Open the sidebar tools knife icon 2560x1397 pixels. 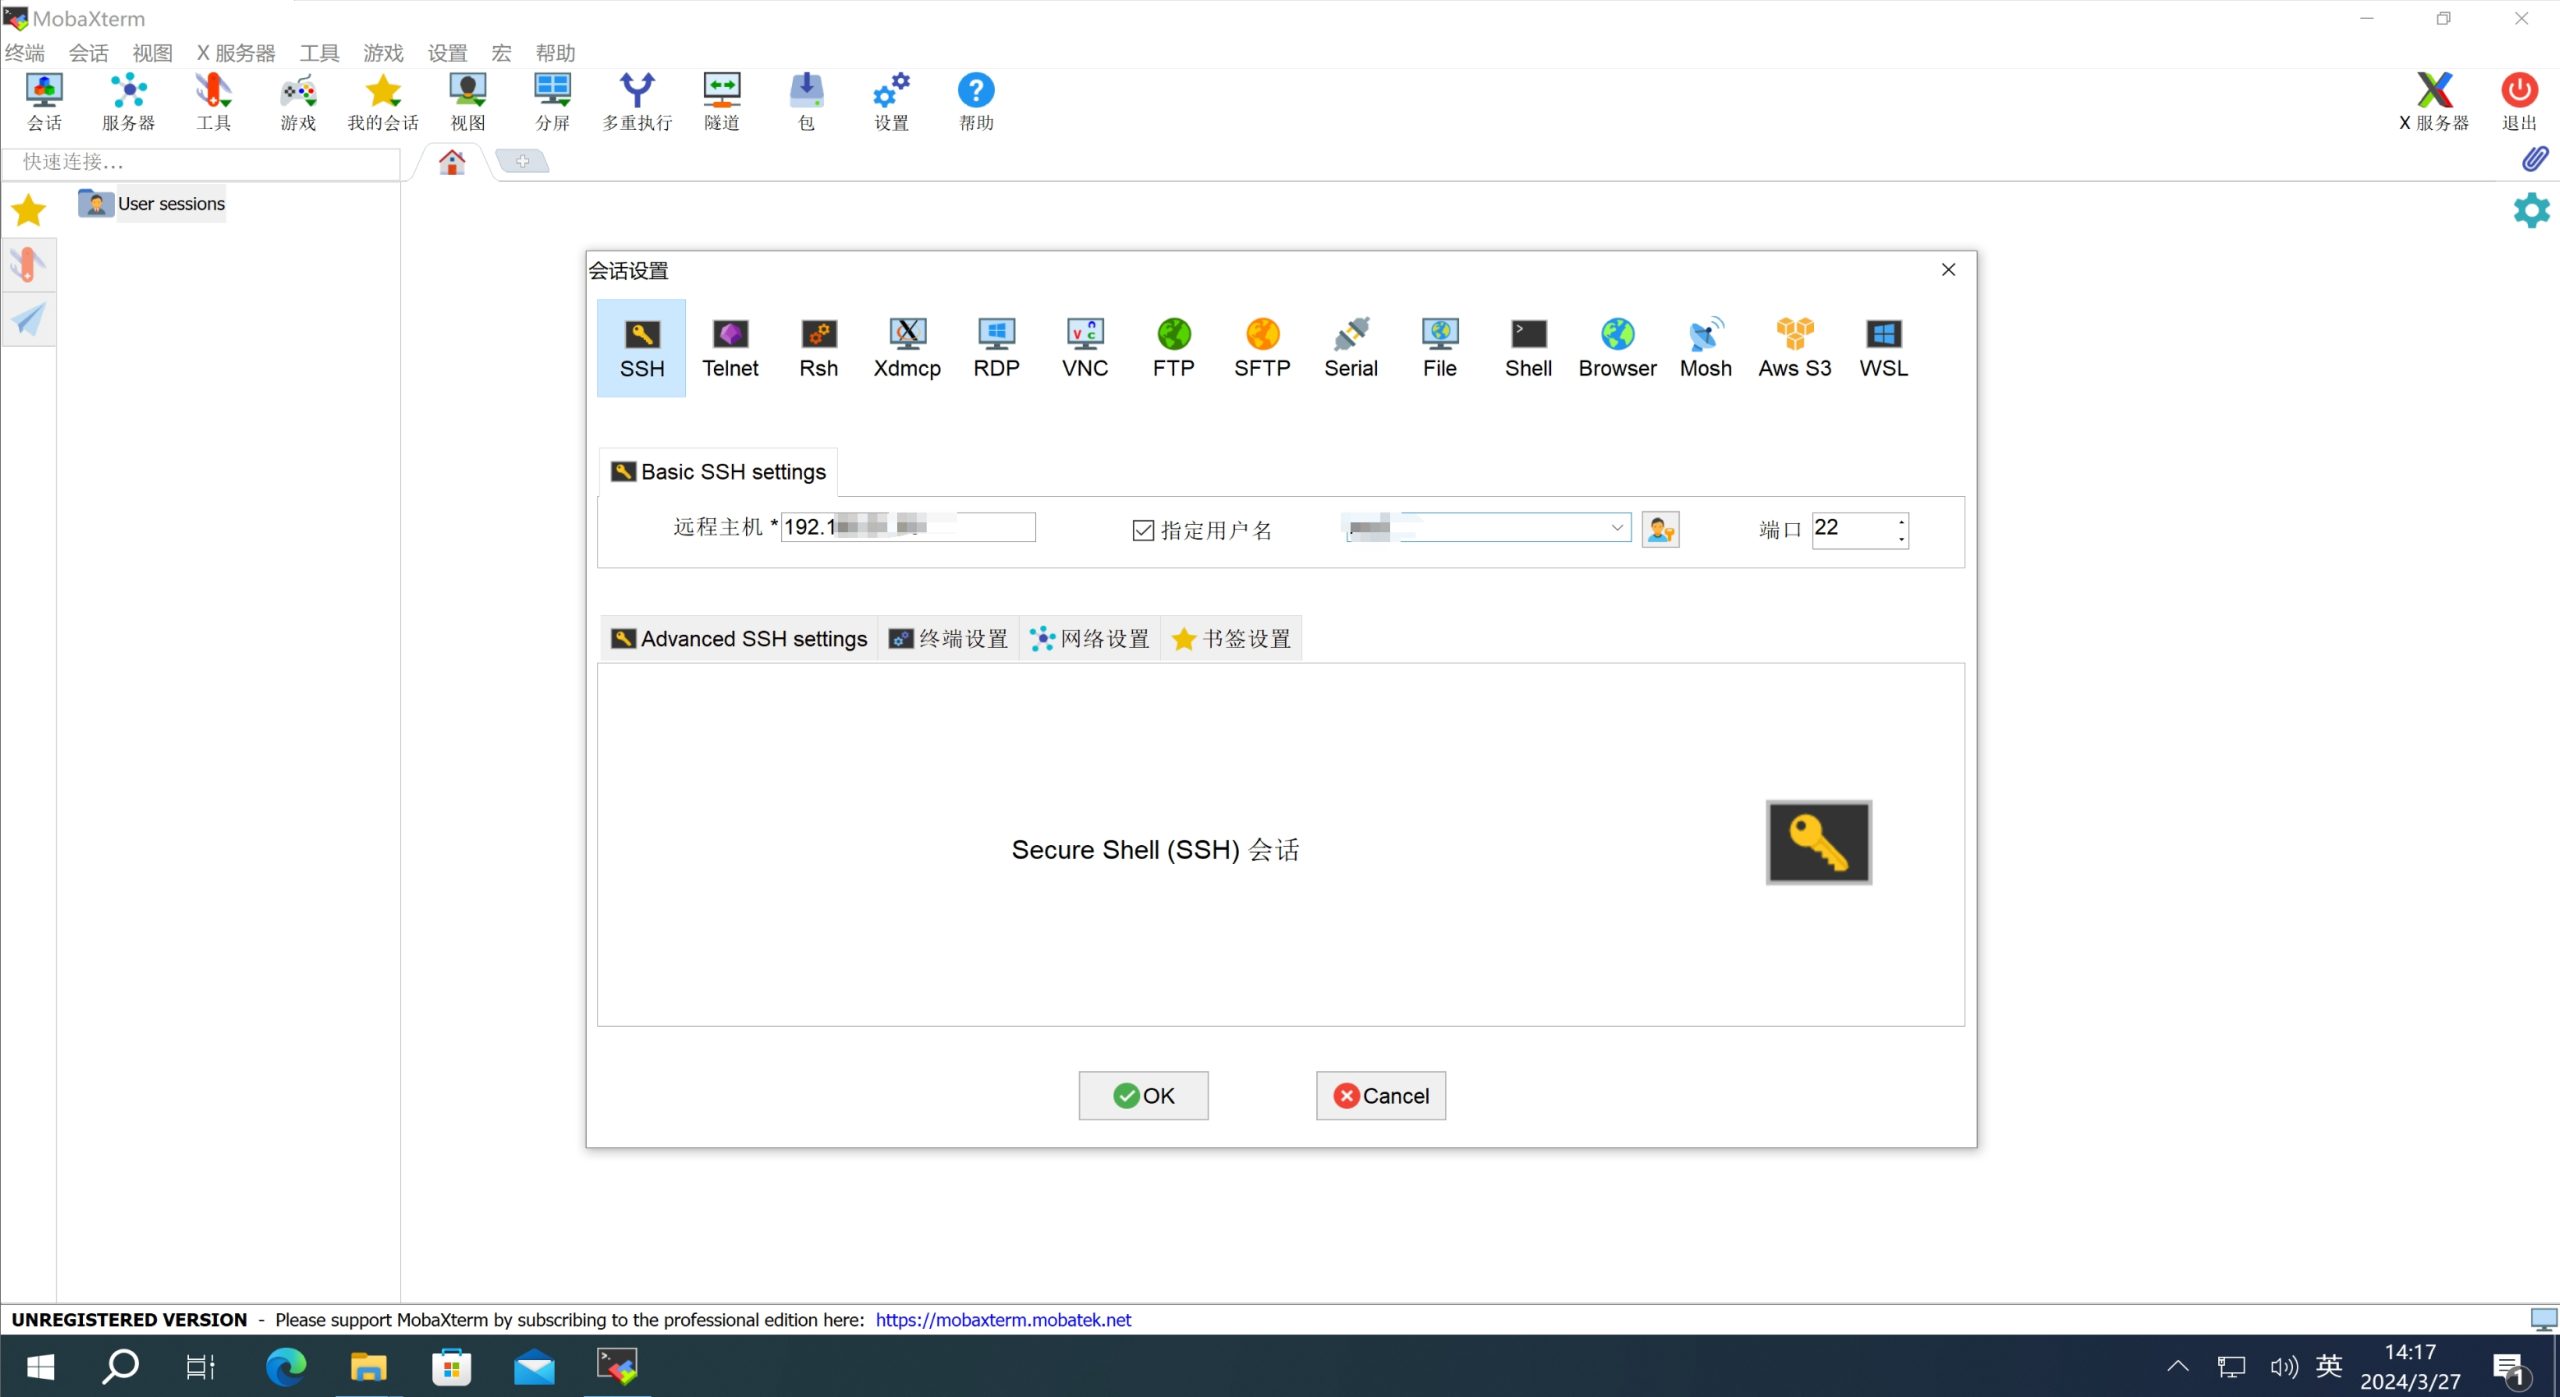(28, 265)
